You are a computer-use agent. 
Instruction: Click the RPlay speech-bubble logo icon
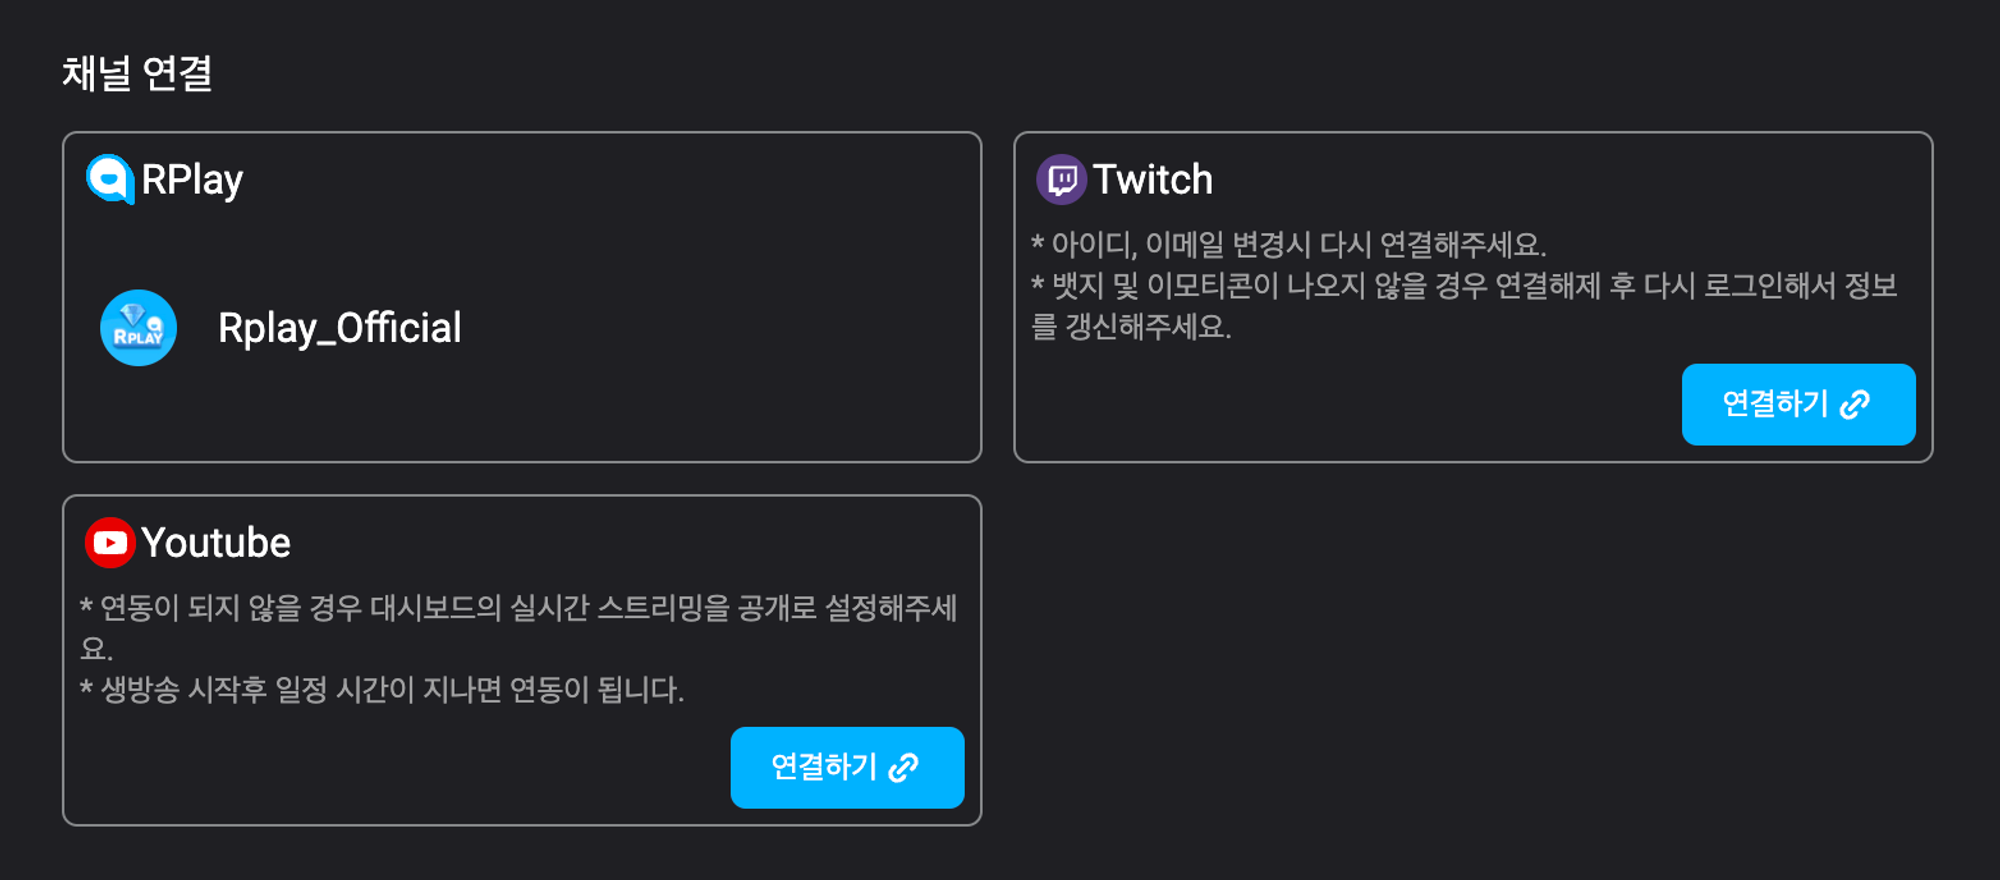pos(110,180)
